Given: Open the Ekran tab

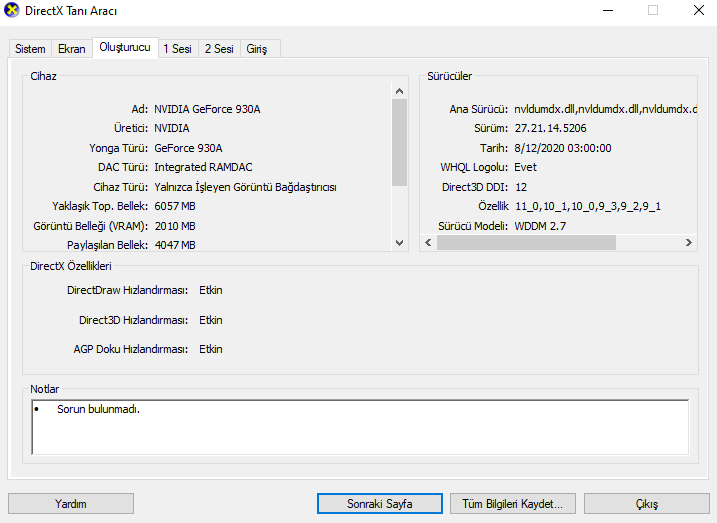Looking at the screenshot, I should 72,49.
